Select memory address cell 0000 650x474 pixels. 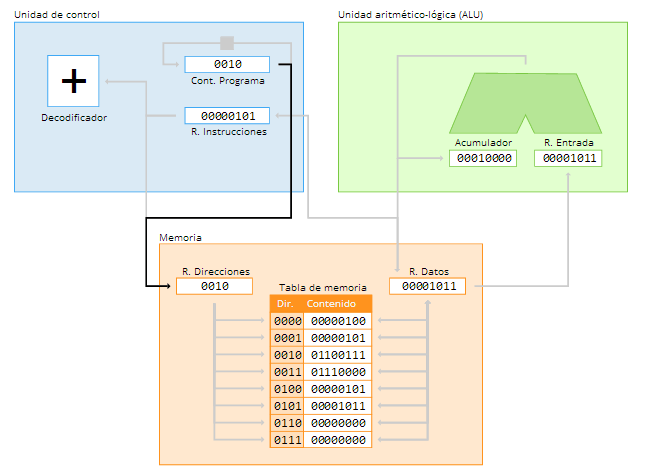tap(287, 321)
